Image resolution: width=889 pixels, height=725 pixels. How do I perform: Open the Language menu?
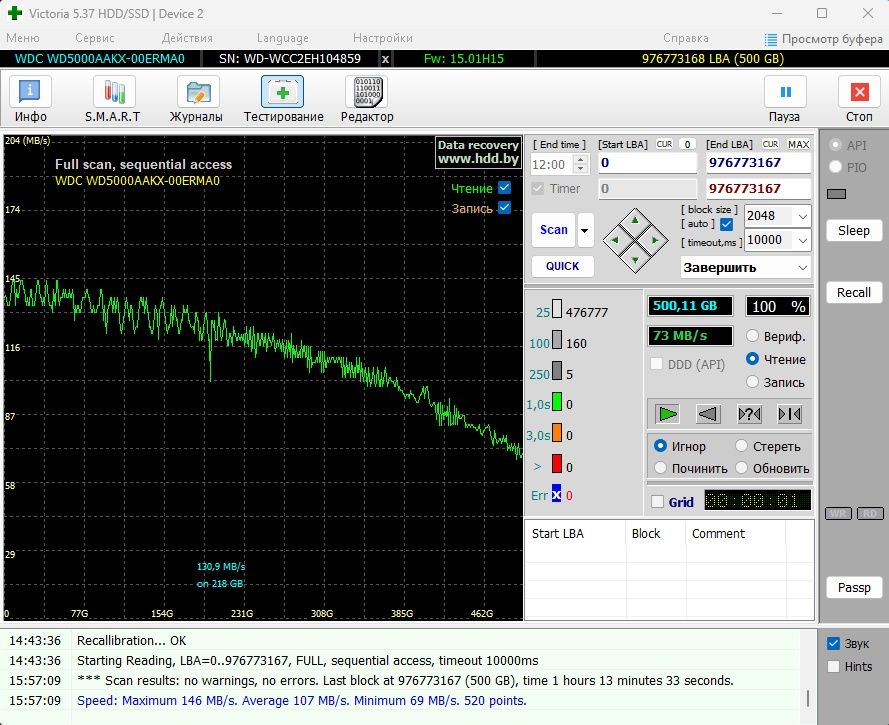283,38
